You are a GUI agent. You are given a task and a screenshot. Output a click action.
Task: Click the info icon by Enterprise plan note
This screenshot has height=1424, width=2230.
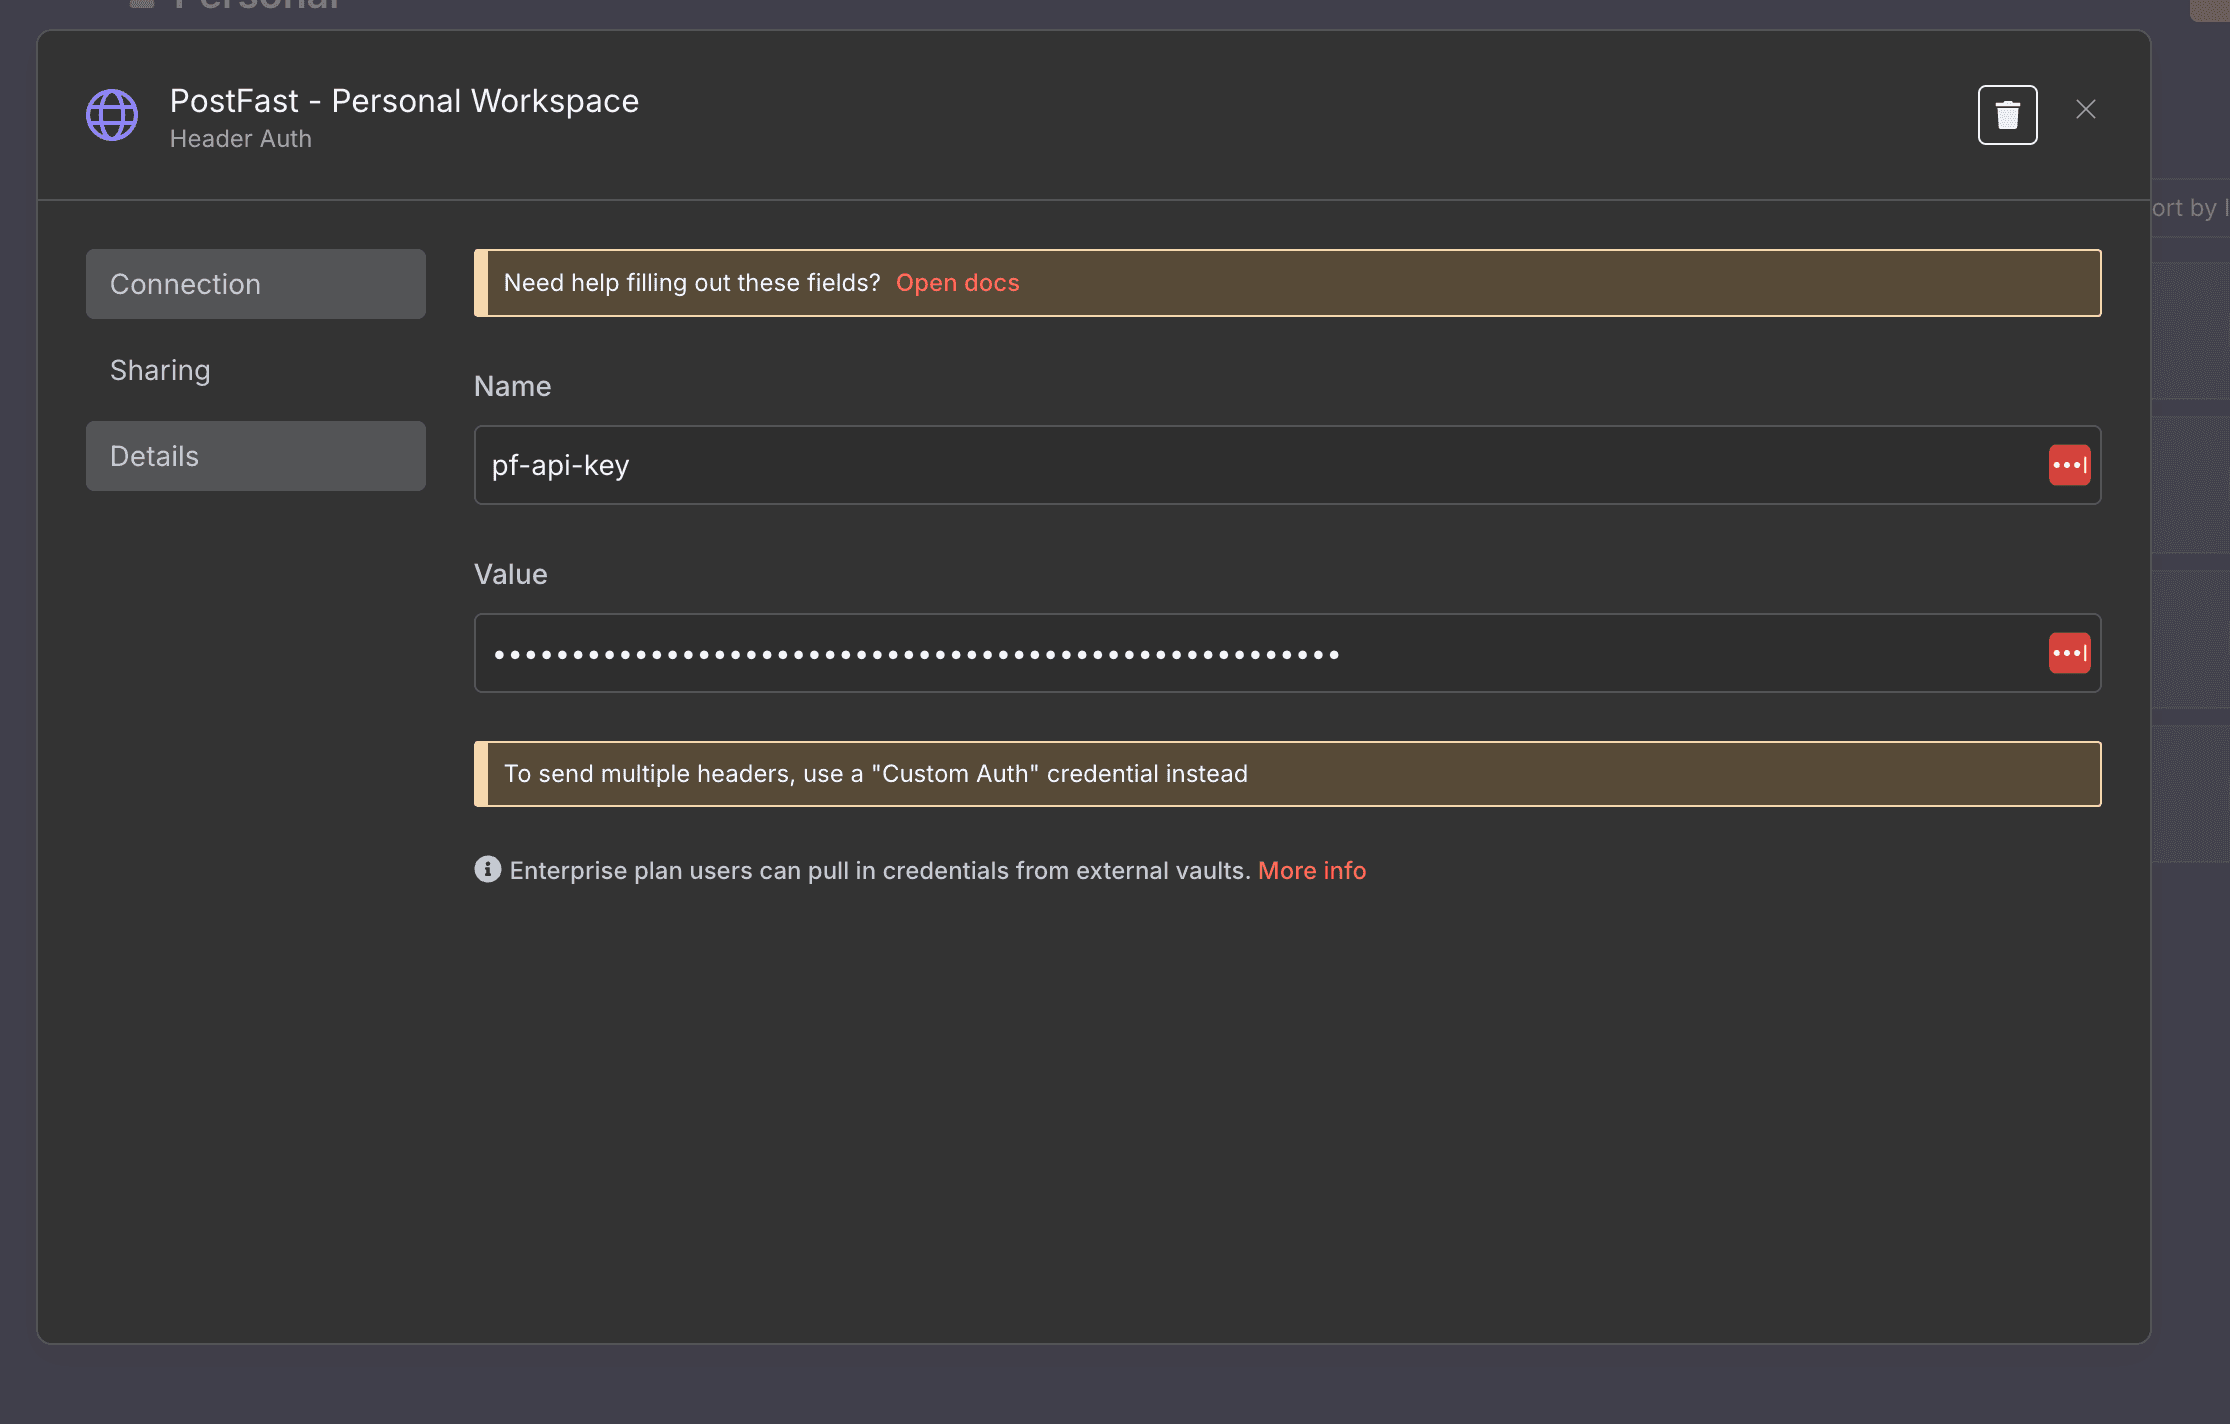(x=487, y=869)
